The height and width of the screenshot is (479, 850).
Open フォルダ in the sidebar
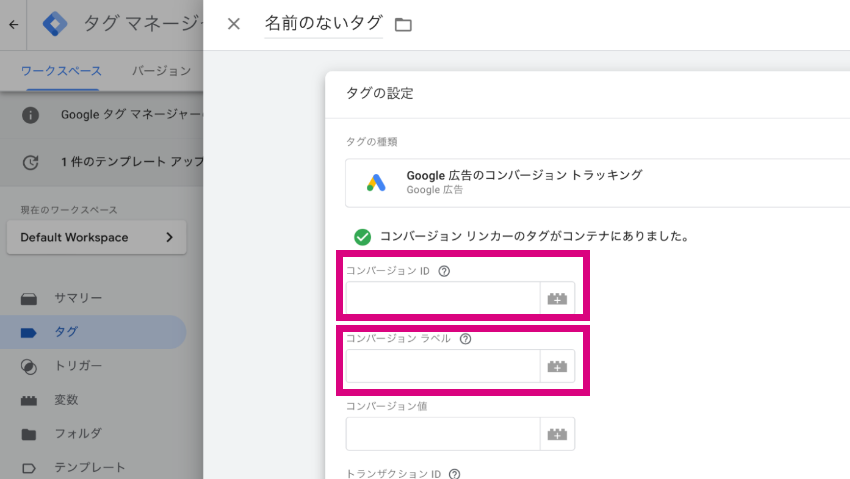[78, 433]
